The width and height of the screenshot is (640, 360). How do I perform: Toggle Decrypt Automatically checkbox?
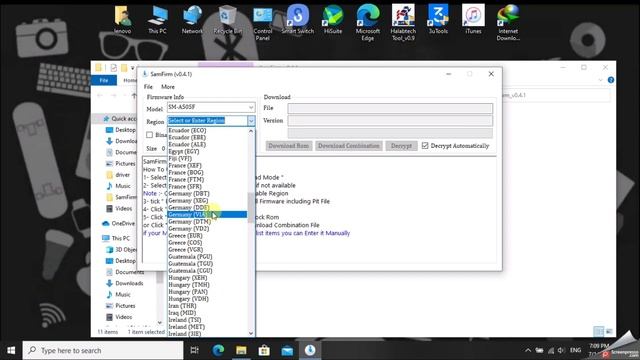click(425, 145)
